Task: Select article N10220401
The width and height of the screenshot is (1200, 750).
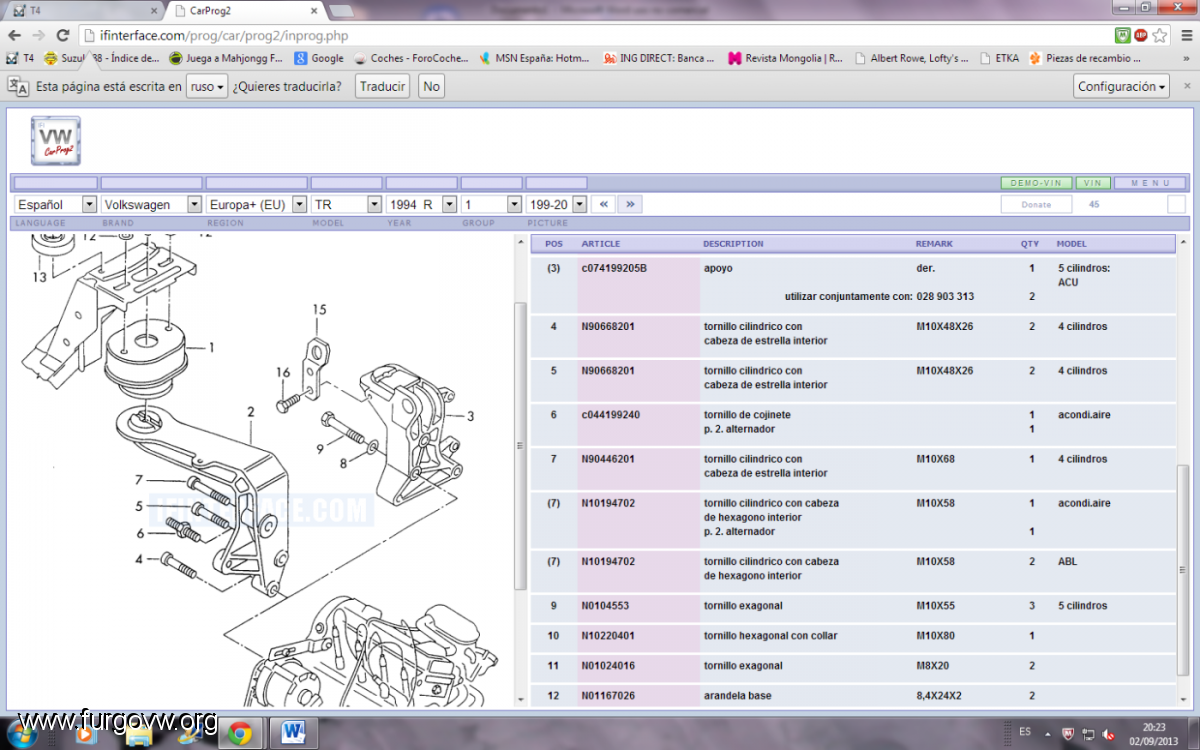Action: click(607, 636)
